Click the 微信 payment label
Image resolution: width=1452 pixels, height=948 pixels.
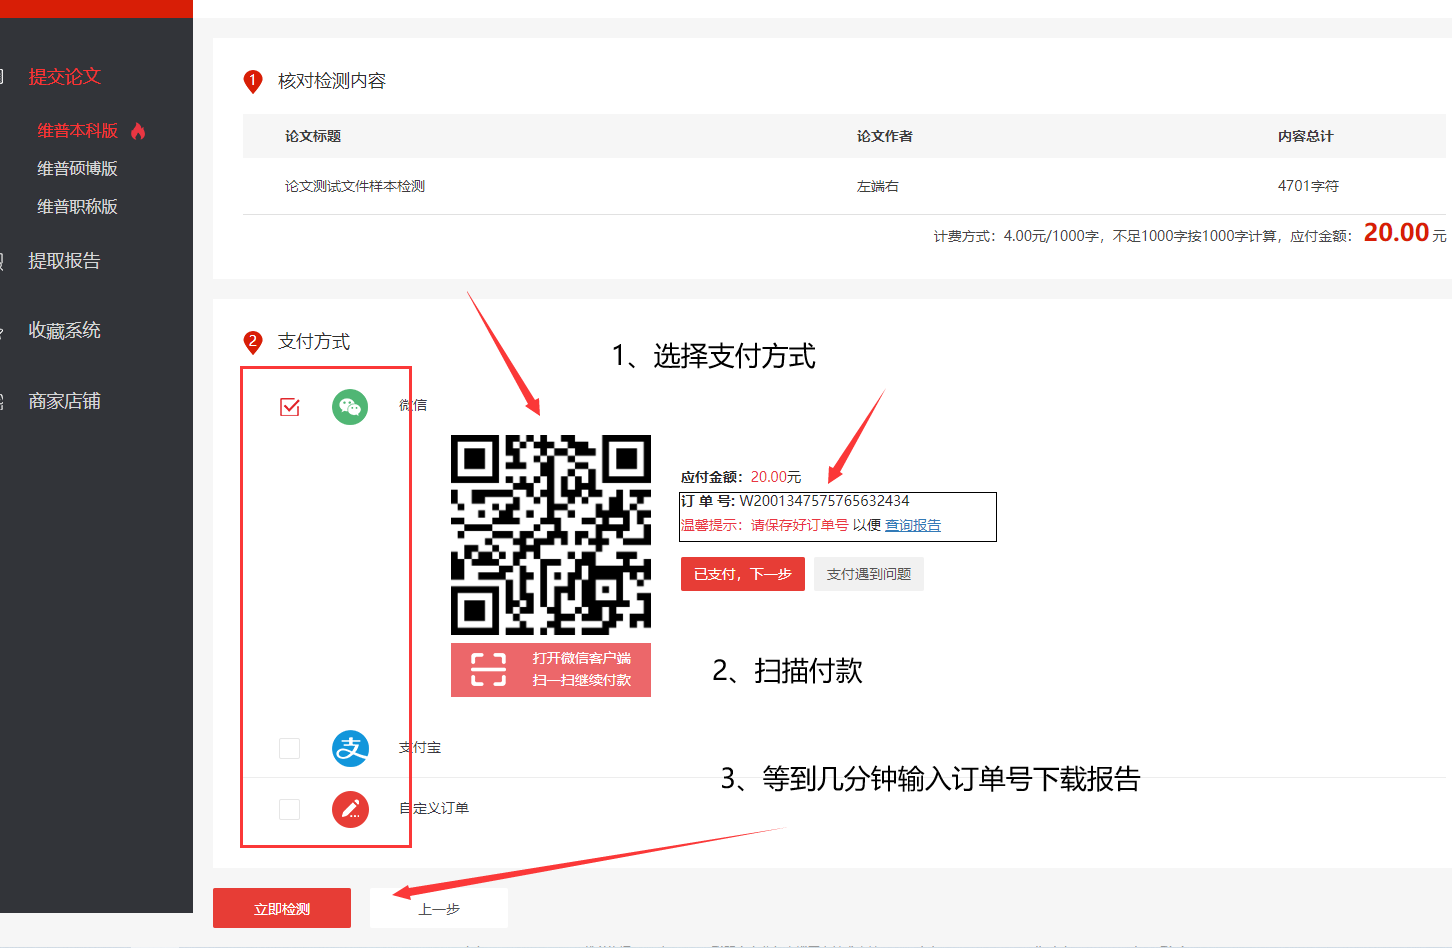tap(413, 405)
